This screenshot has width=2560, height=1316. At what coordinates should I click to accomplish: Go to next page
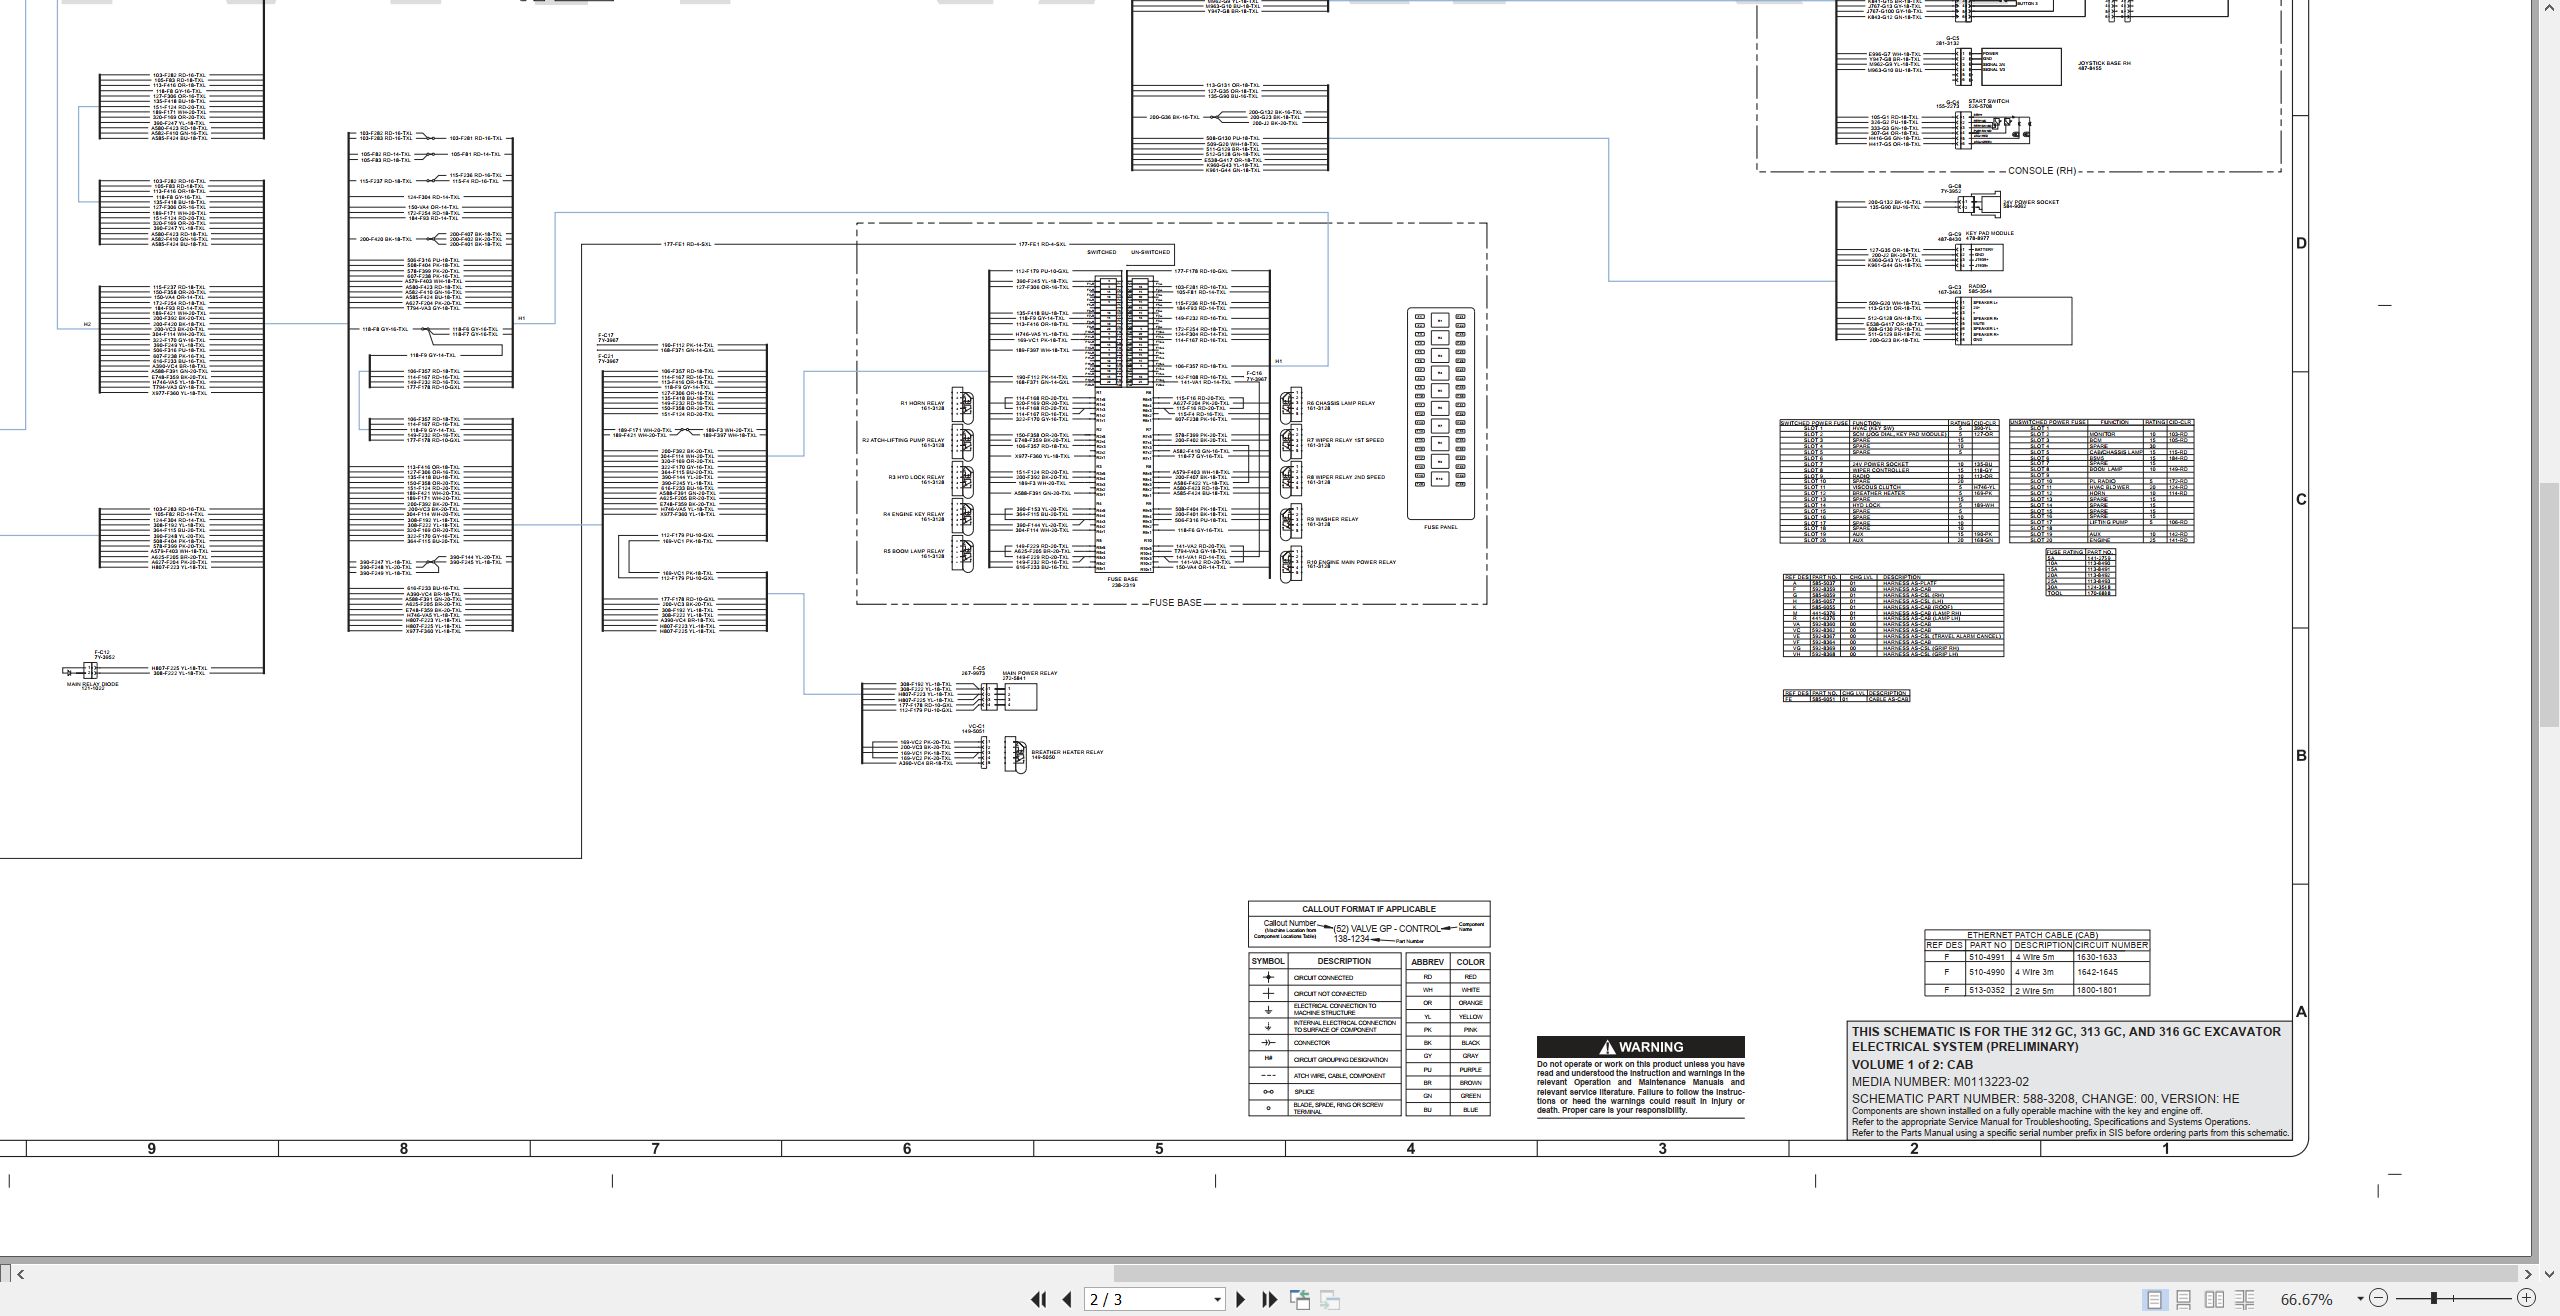(x=1241, y=1299)
